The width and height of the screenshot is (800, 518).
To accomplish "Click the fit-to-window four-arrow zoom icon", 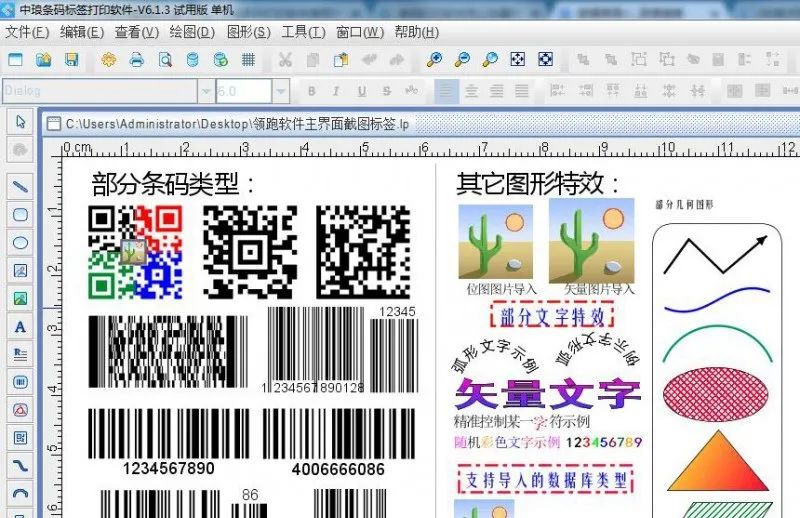I will (517, 60).
